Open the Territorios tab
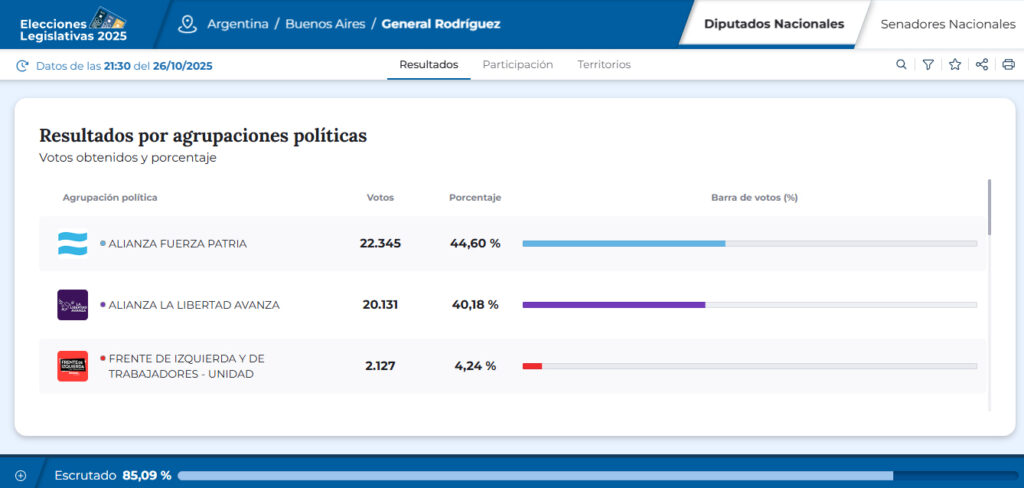This screenshot has width=1024, height=488. point(604,65)
